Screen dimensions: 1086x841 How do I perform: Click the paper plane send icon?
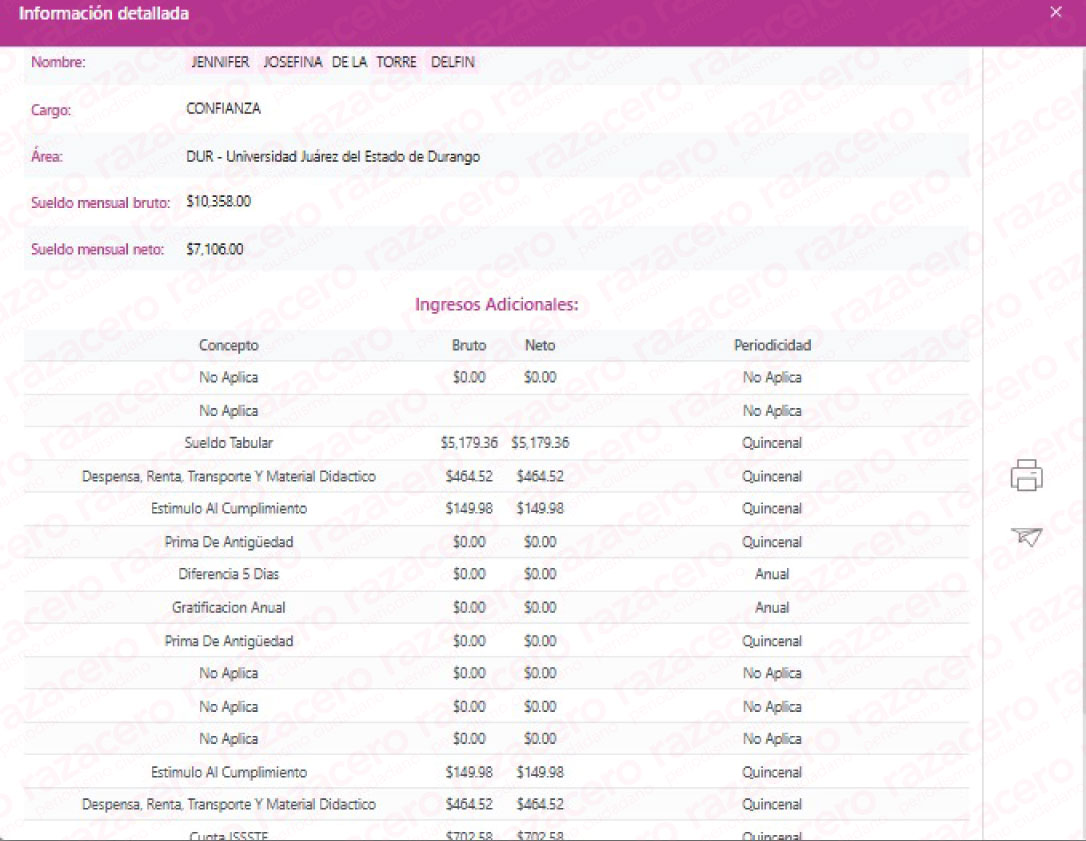tap(1027, 537)
